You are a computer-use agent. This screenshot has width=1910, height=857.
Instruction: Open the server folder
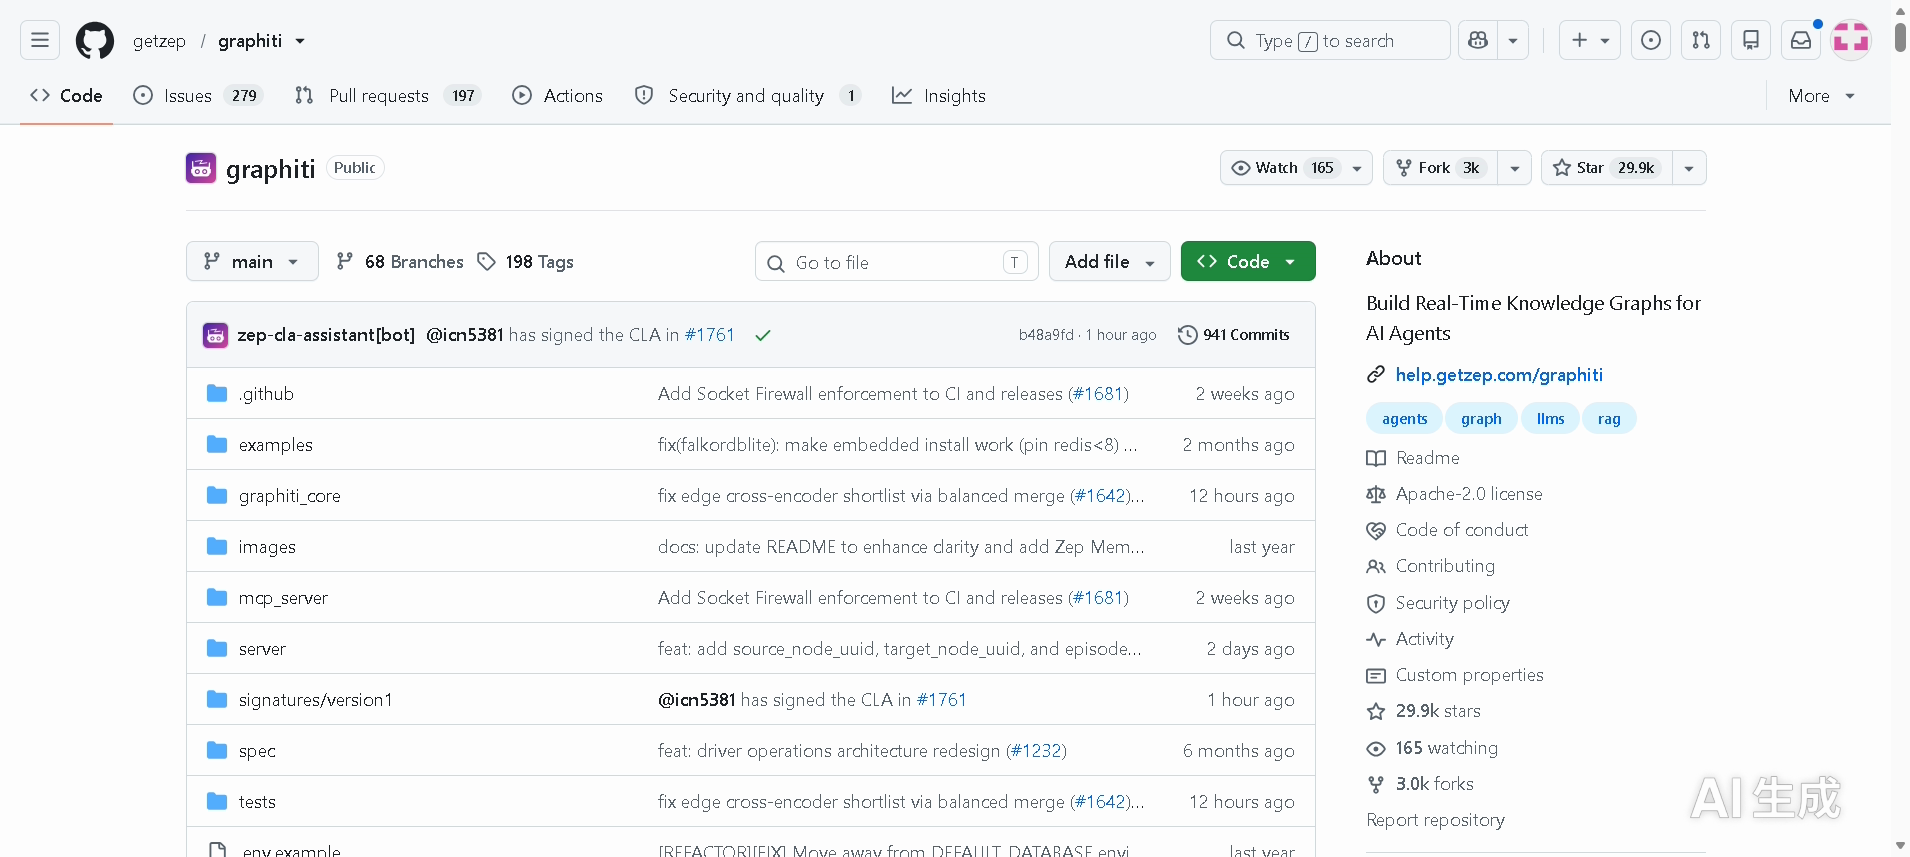tap(262, 649)
